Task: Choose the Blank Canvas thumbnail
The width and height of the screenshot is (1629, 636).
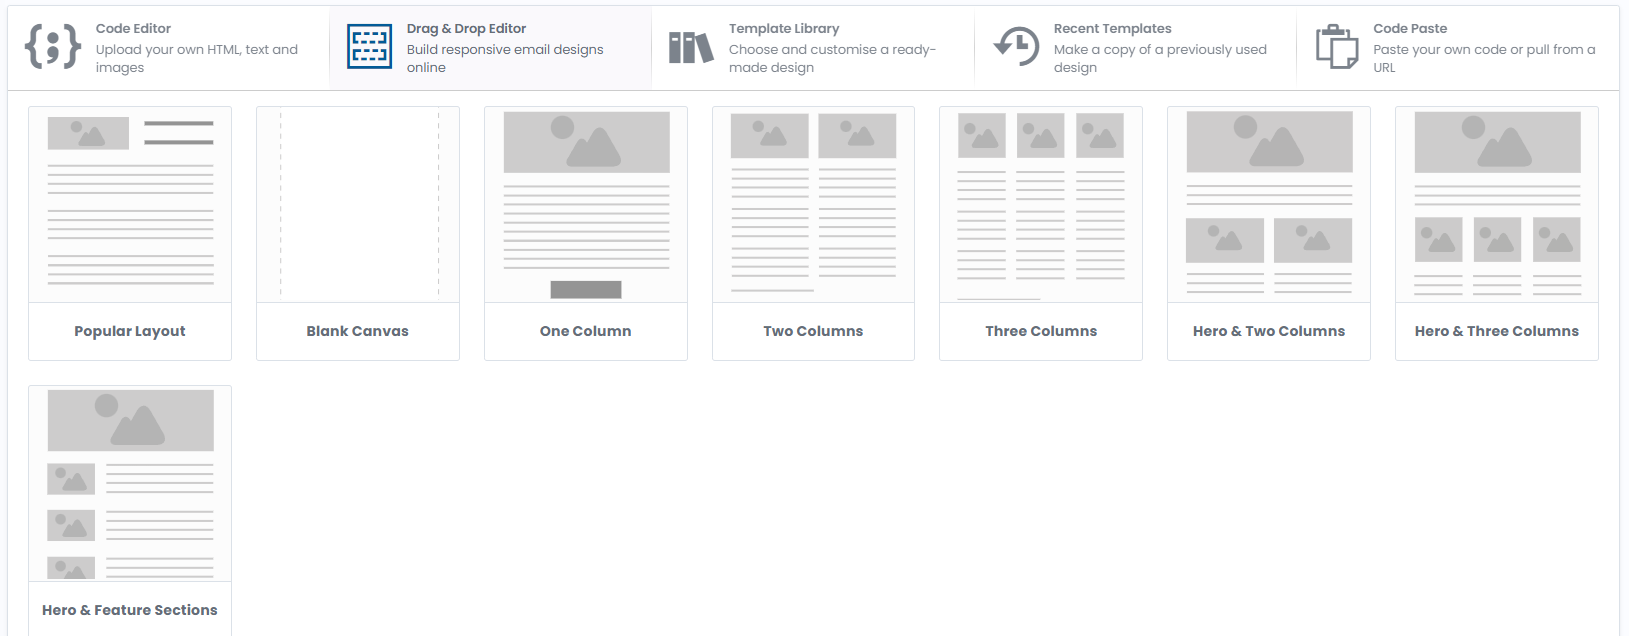Action: click(358, 205)
